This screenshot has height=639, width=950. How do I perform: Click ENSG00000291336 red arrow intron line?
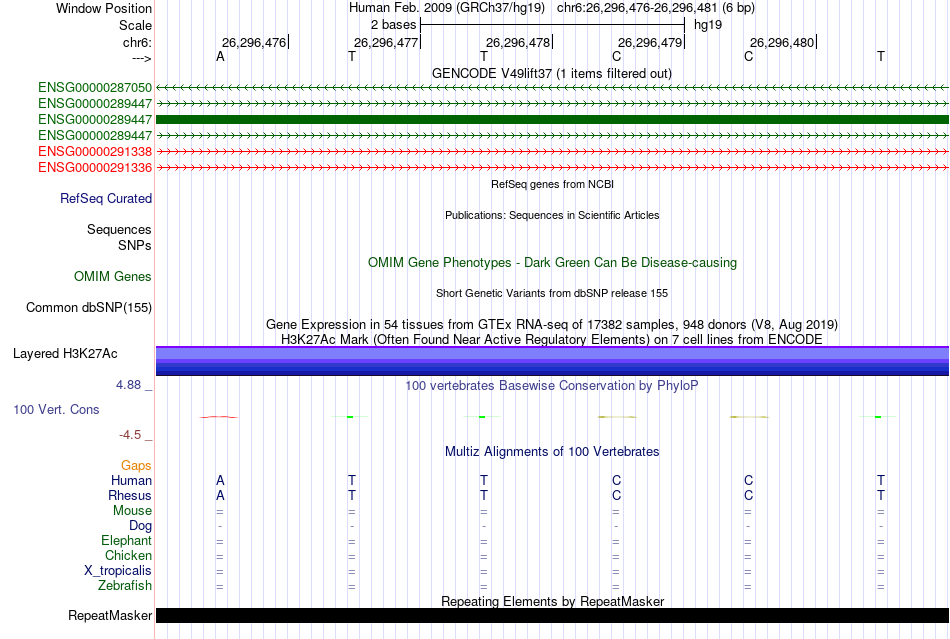click(552, 167)
